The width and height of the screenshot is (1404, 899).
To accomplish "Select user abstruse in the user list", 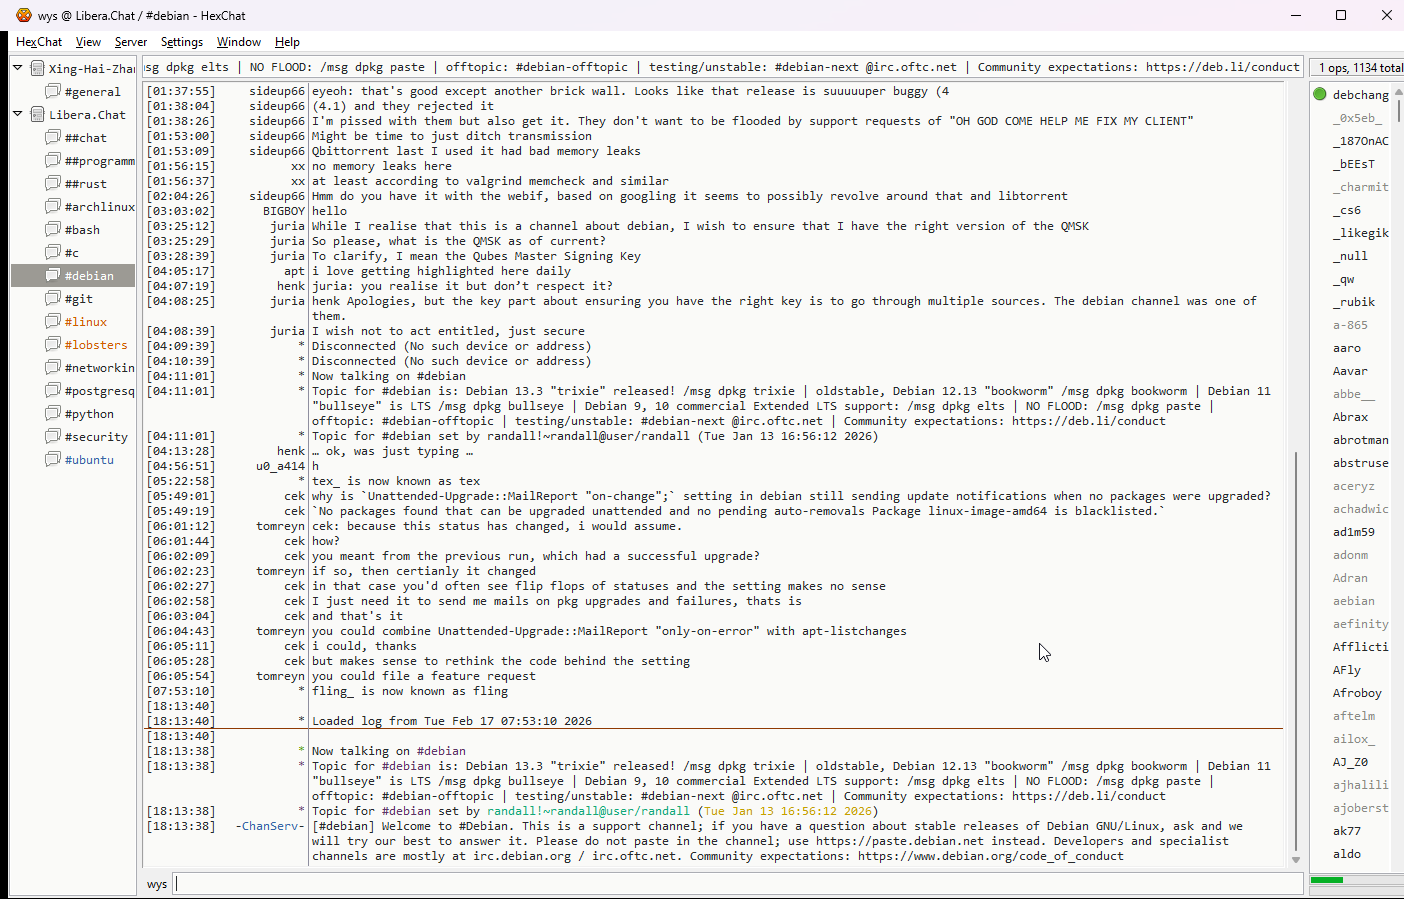I will (1360, 463).
